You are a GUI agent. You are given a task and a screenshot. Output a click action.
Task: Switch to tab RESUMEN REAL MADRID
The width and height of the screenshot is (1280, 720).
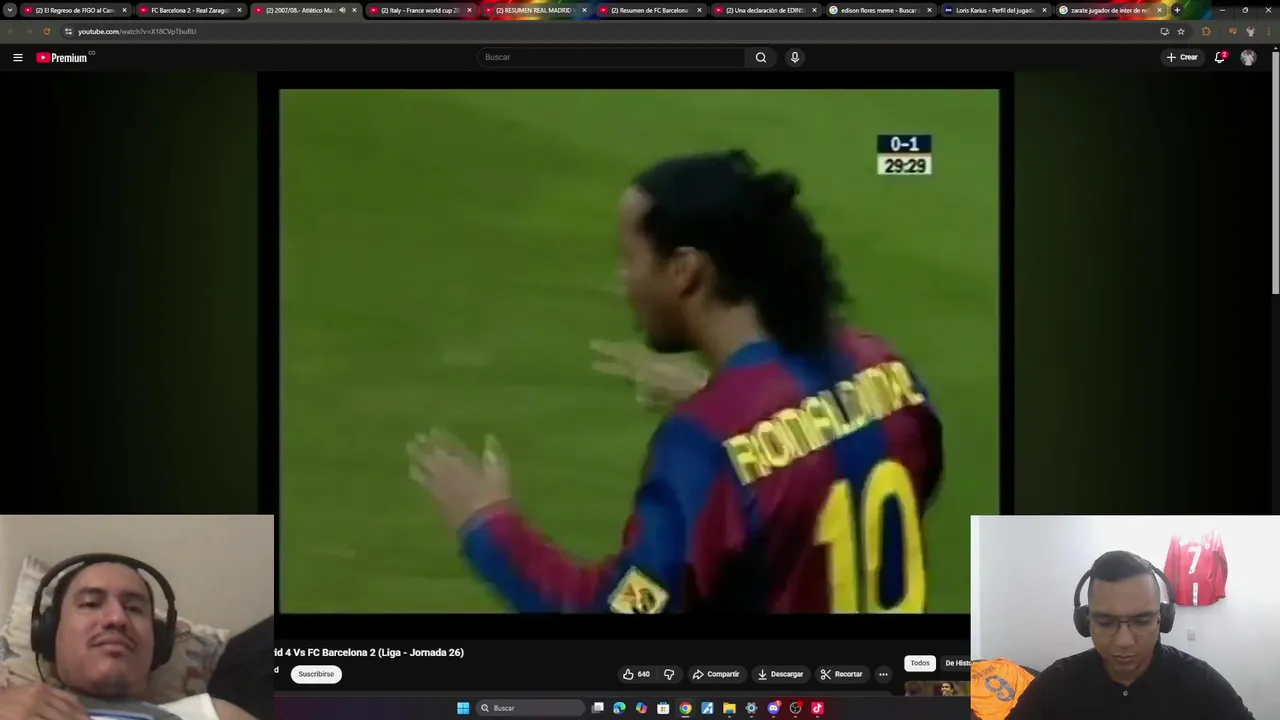(535, 10)
